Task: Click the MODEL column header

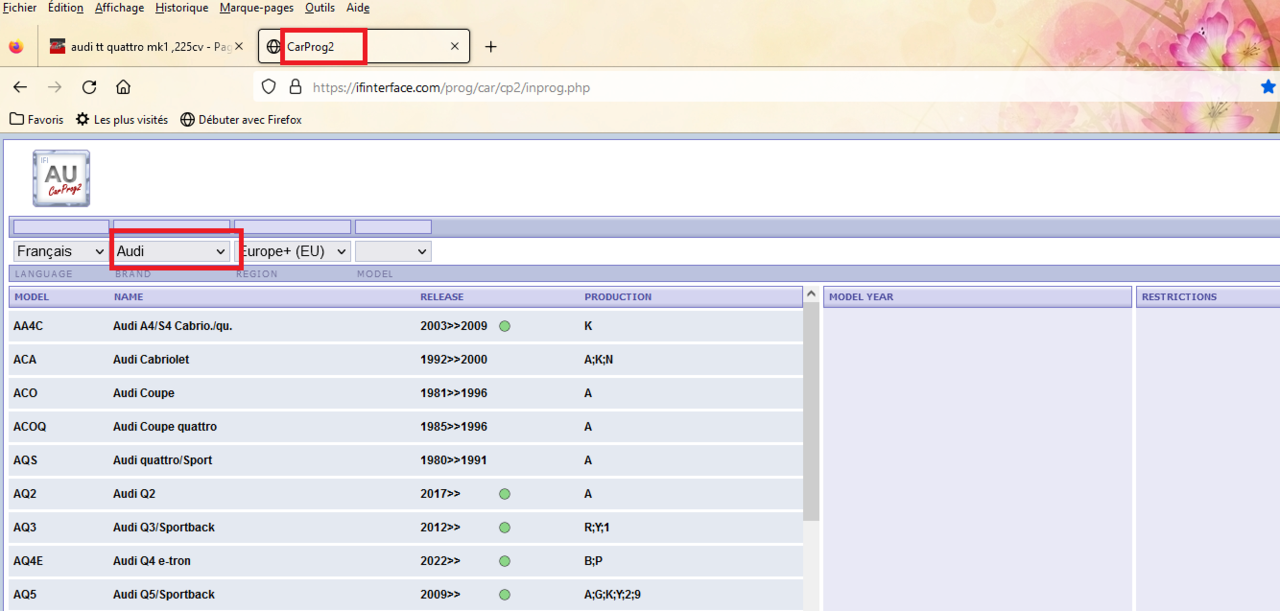Action: 32,297
